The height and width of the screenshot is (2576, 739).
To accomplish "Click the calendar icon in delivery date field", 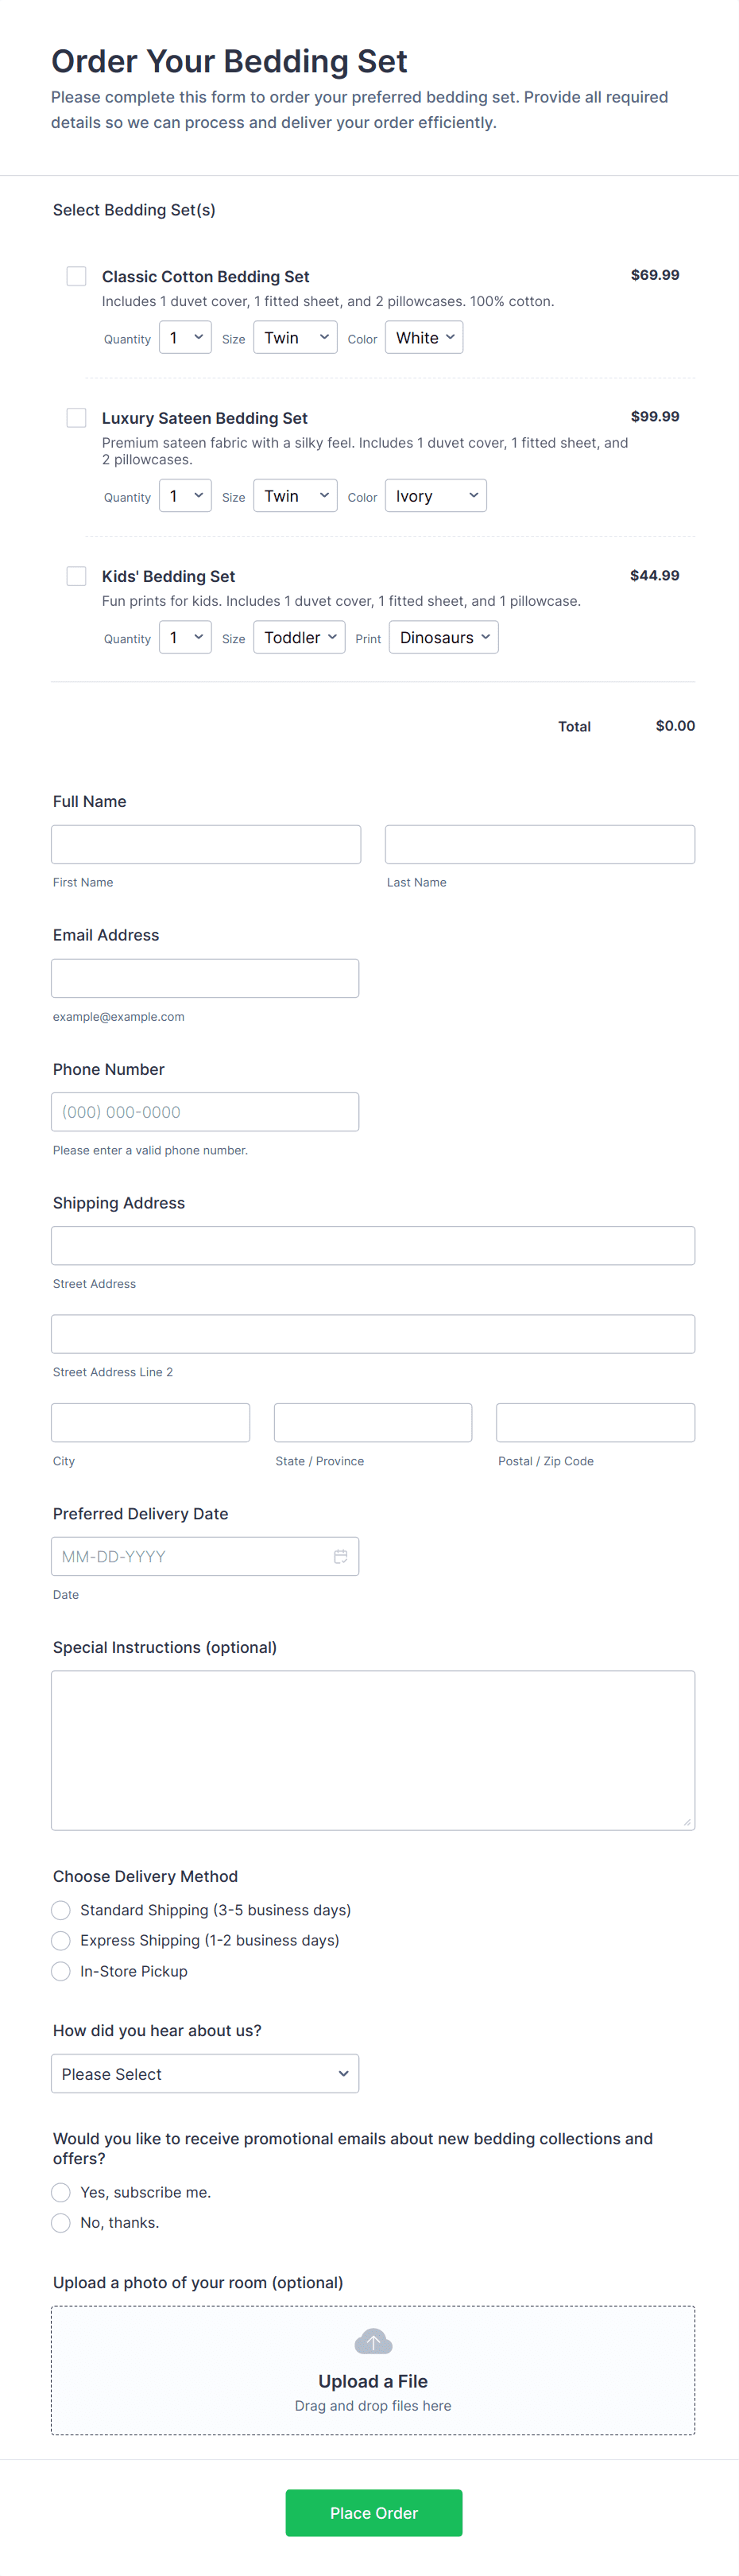I will [x=340, y=1556].
